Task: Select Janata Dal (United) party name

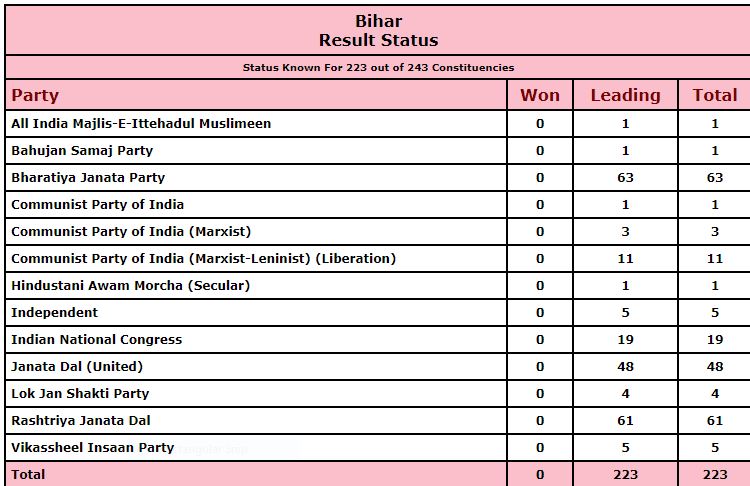Action: pos(77,366)
